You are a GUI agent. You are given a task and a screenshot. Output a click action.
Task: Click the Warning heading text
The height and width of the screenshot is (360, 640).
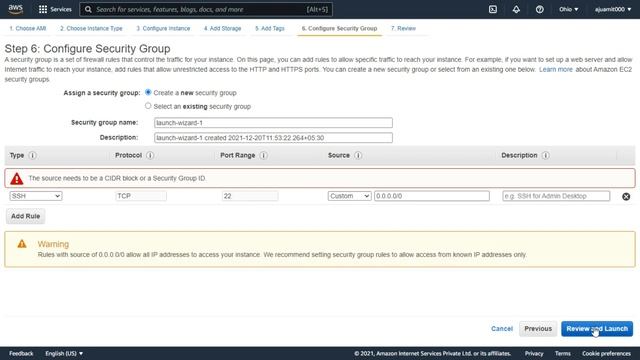coord(53,244)
